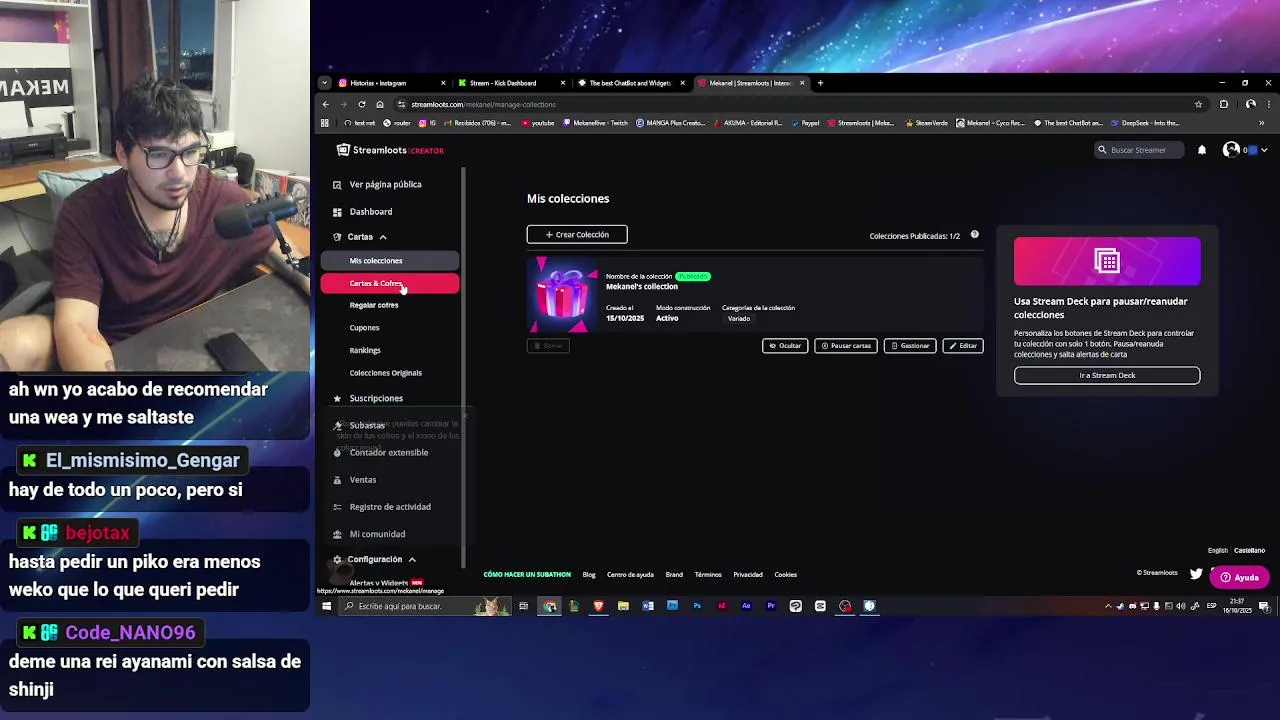Image resolution: width=1280 pixels, height=720 pixels.
Task: Open the Privacidad footer link
Action: [x=748, y=575]
